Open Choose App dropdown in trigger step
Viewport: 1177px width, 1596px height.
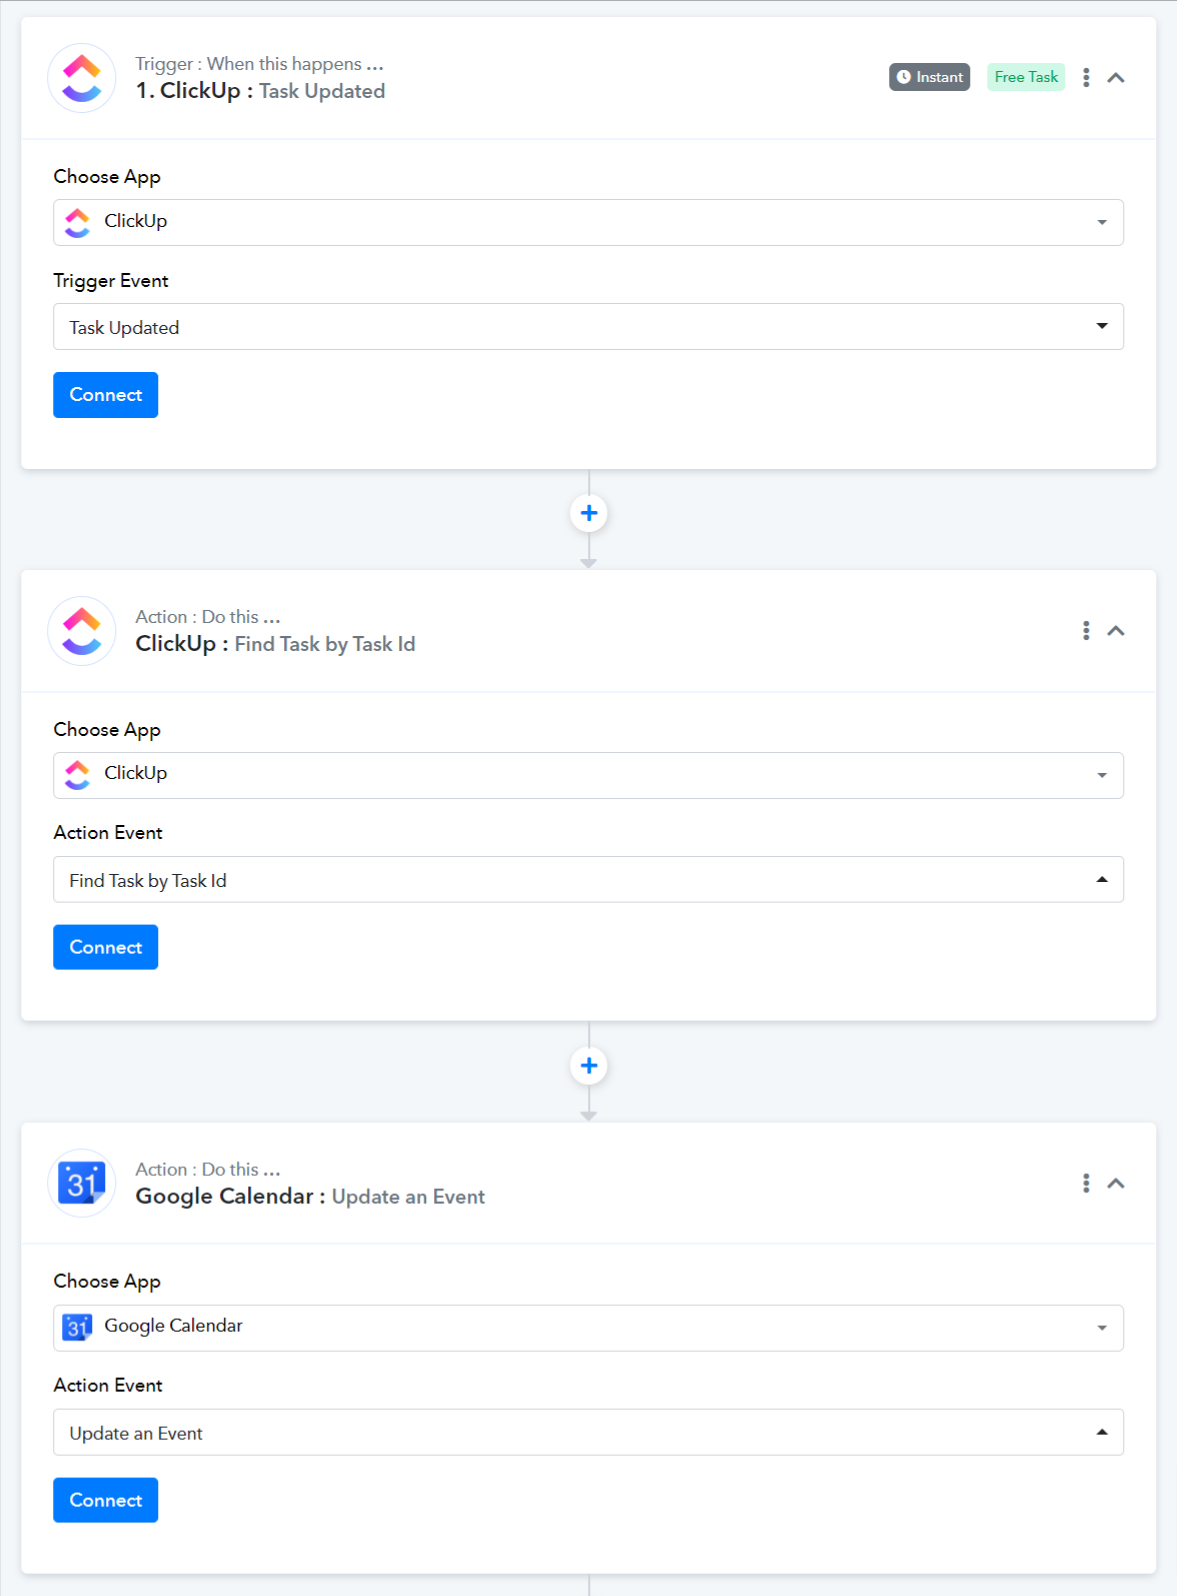(588, 222)
